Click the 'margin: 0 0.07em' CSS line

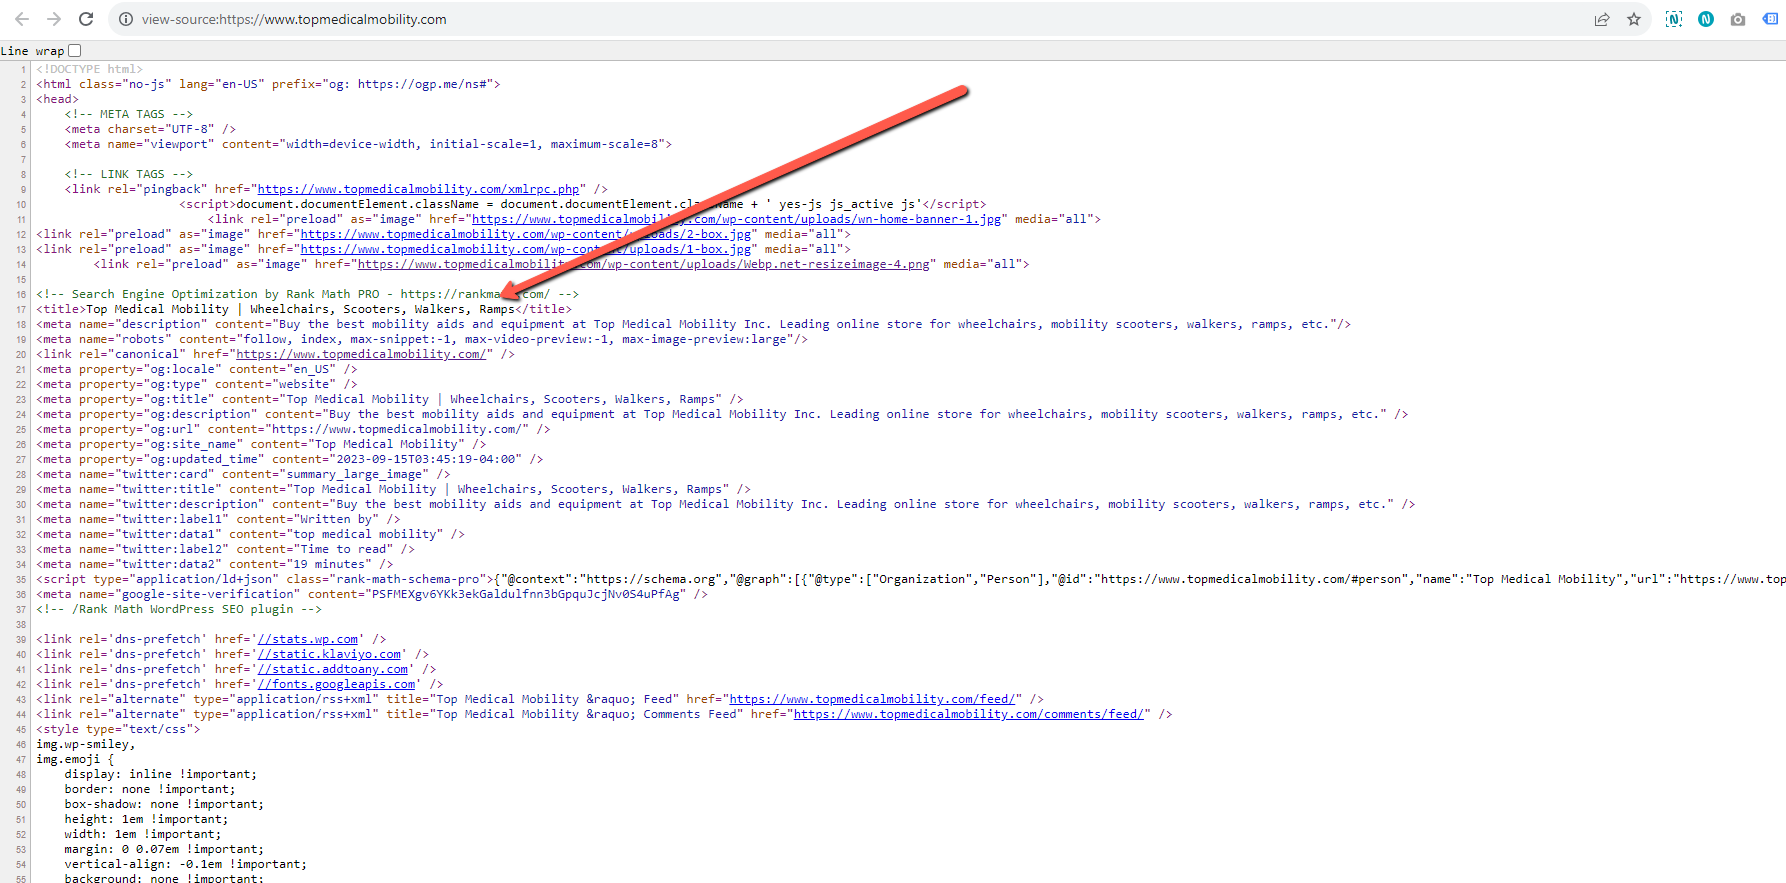164,849
